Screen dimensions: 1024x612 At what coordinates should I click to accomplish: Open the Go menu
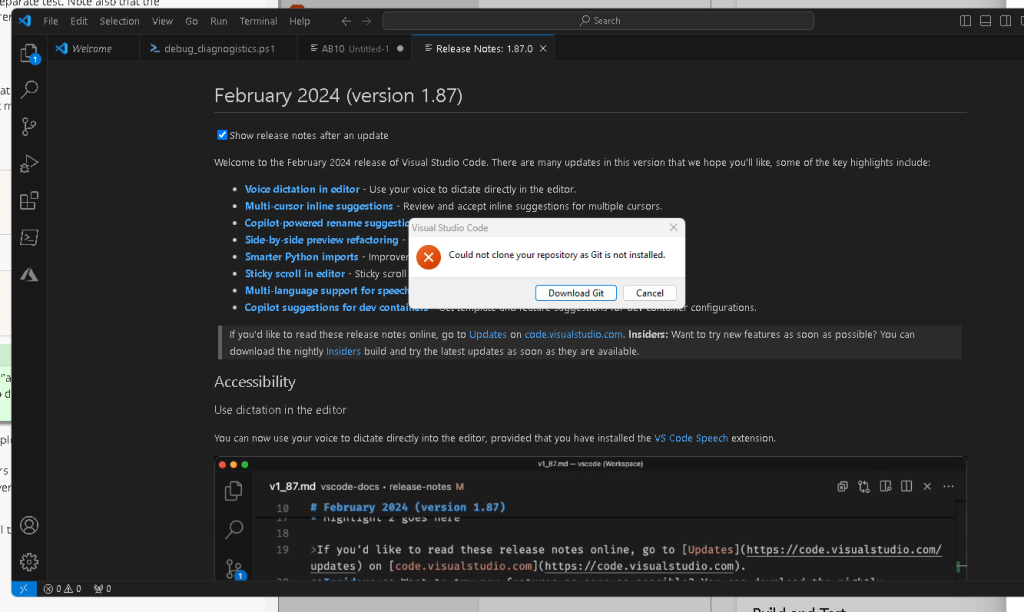coord(191,21)
